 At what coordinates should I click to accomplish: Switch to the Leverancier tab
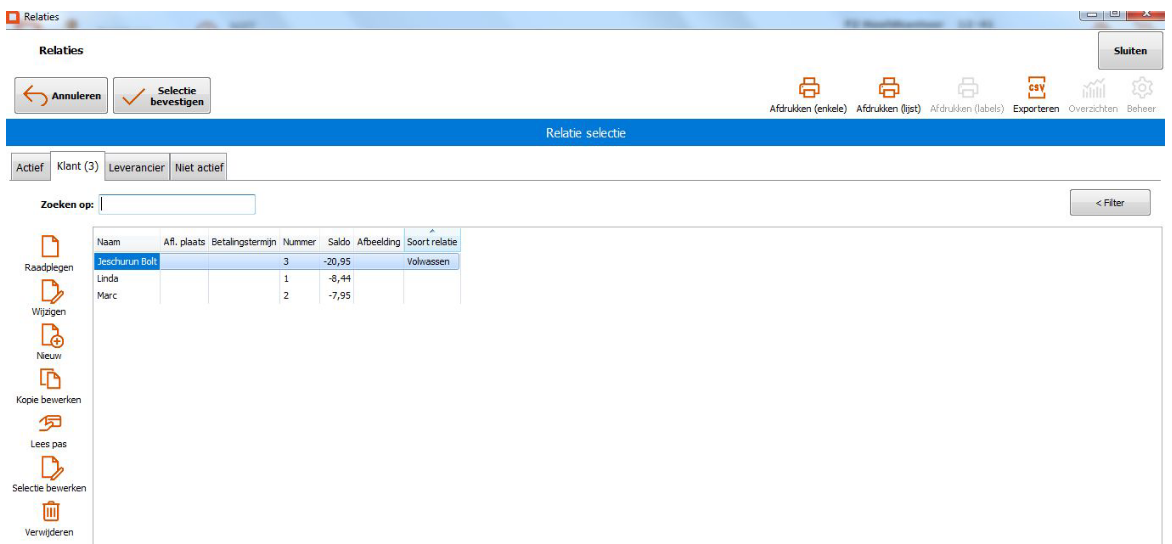click(x=136, y=168)
